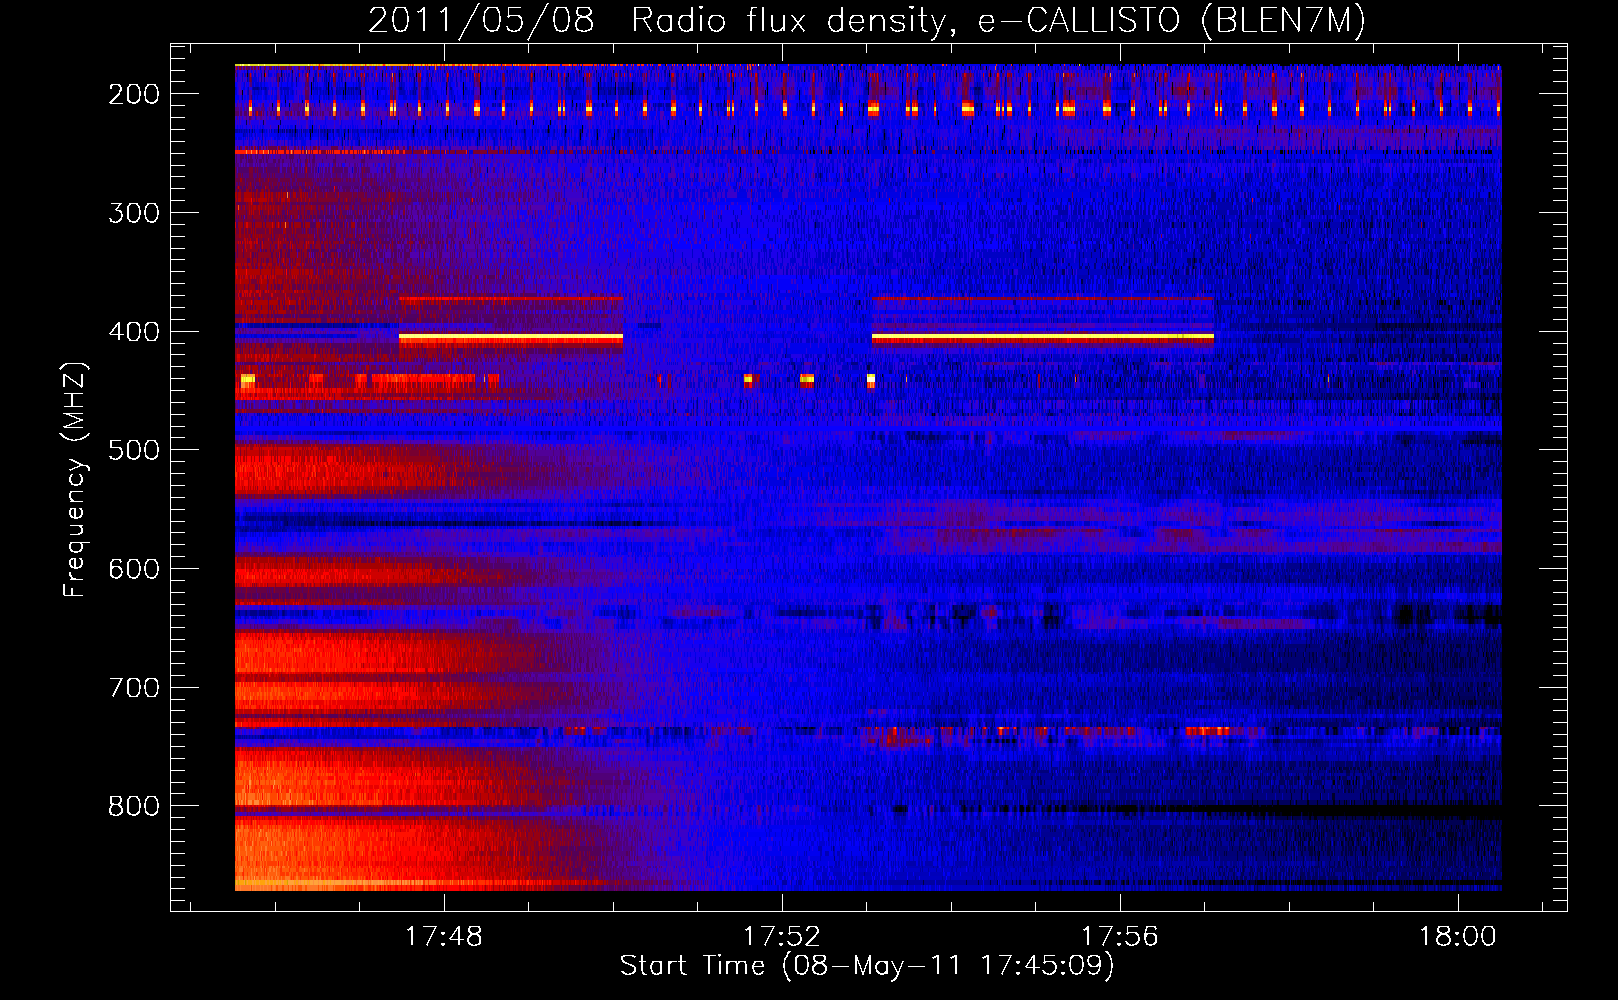Click the 17:56 time axis label

tap(1120, 937)
